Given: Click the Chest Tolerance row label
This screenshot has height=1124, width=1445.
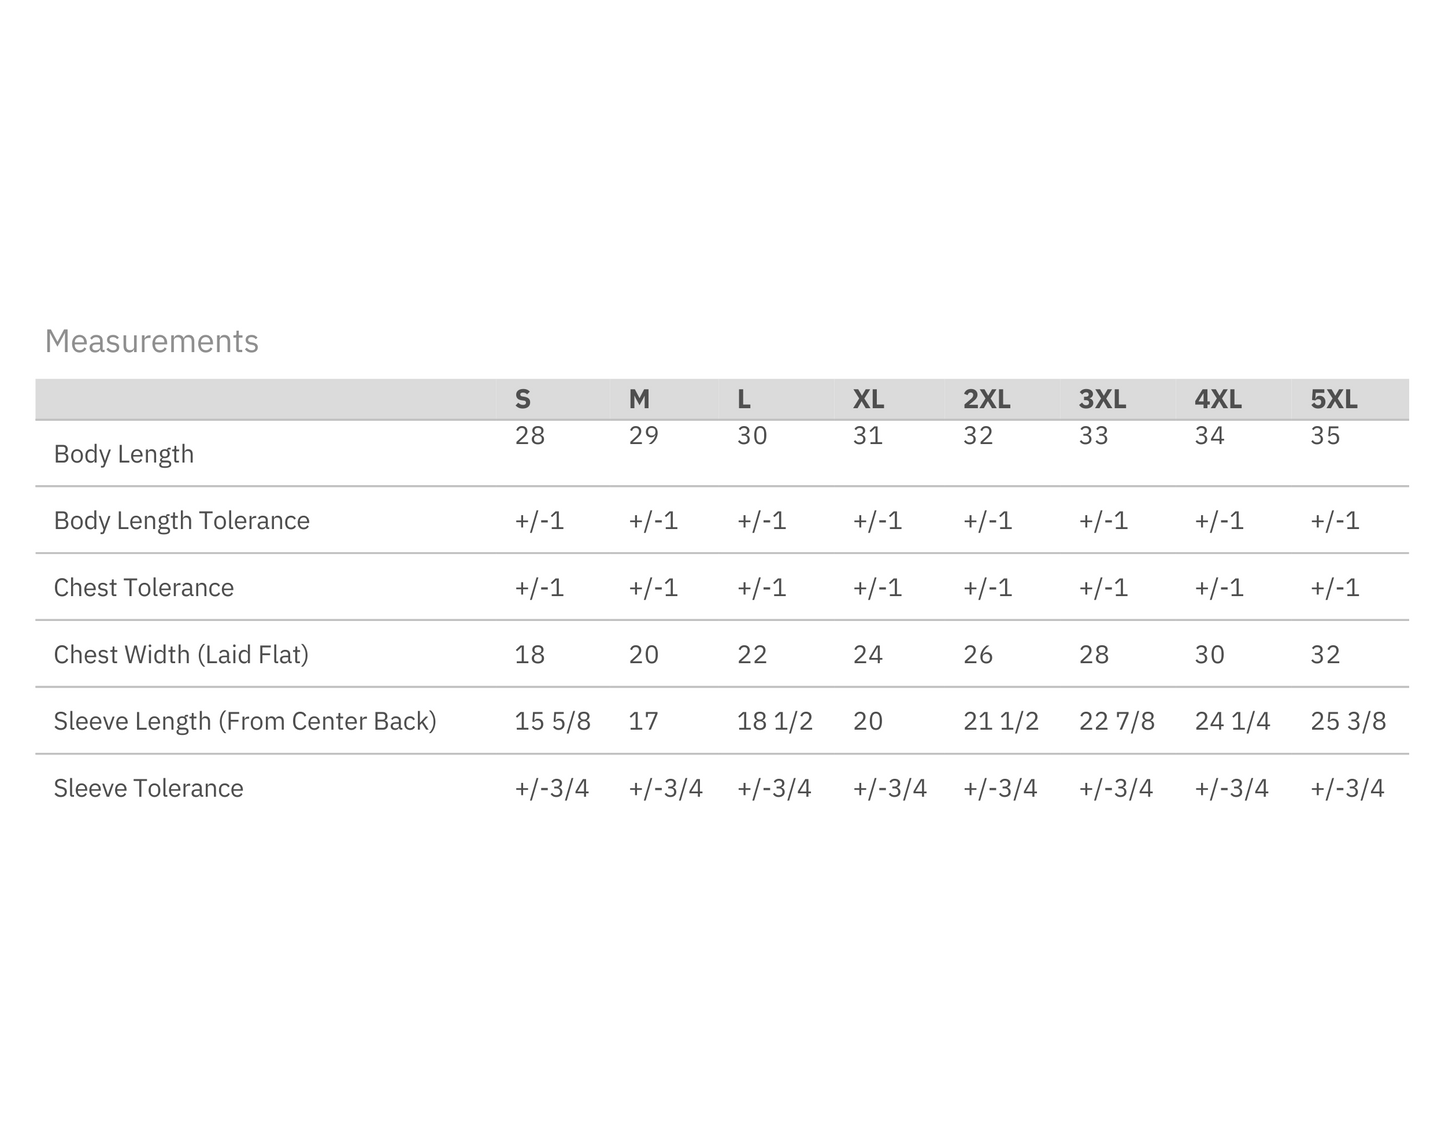Looking at the screenshot, I should click(x=144, y=588).
